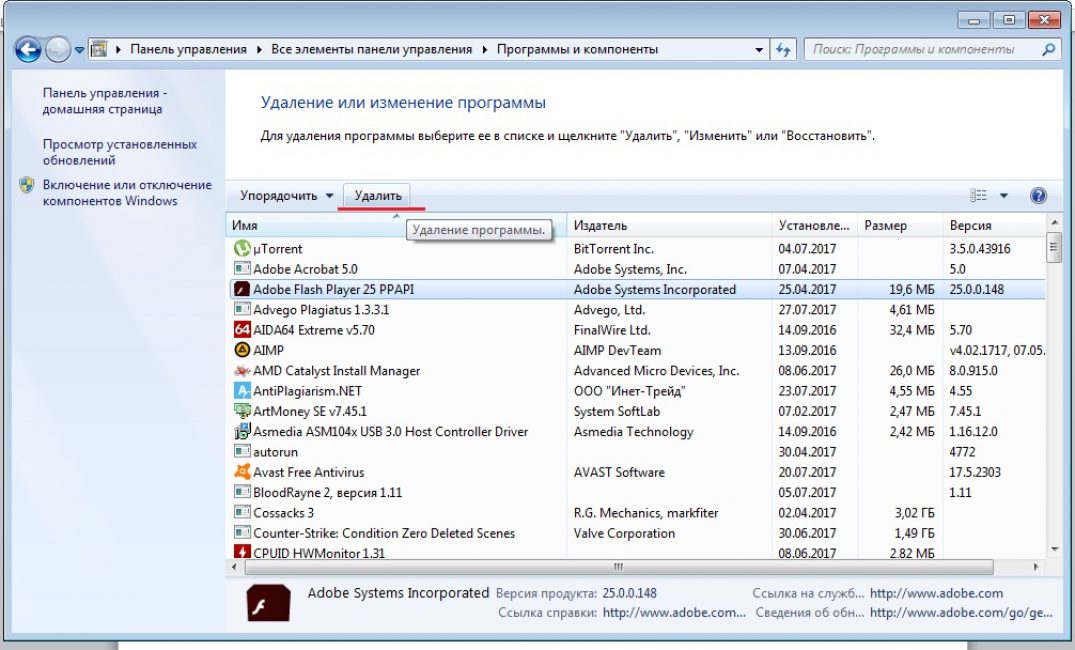Click the magnifier search icon
Viewport: 1075px width, 650px height.
(x=1049, y=49)
